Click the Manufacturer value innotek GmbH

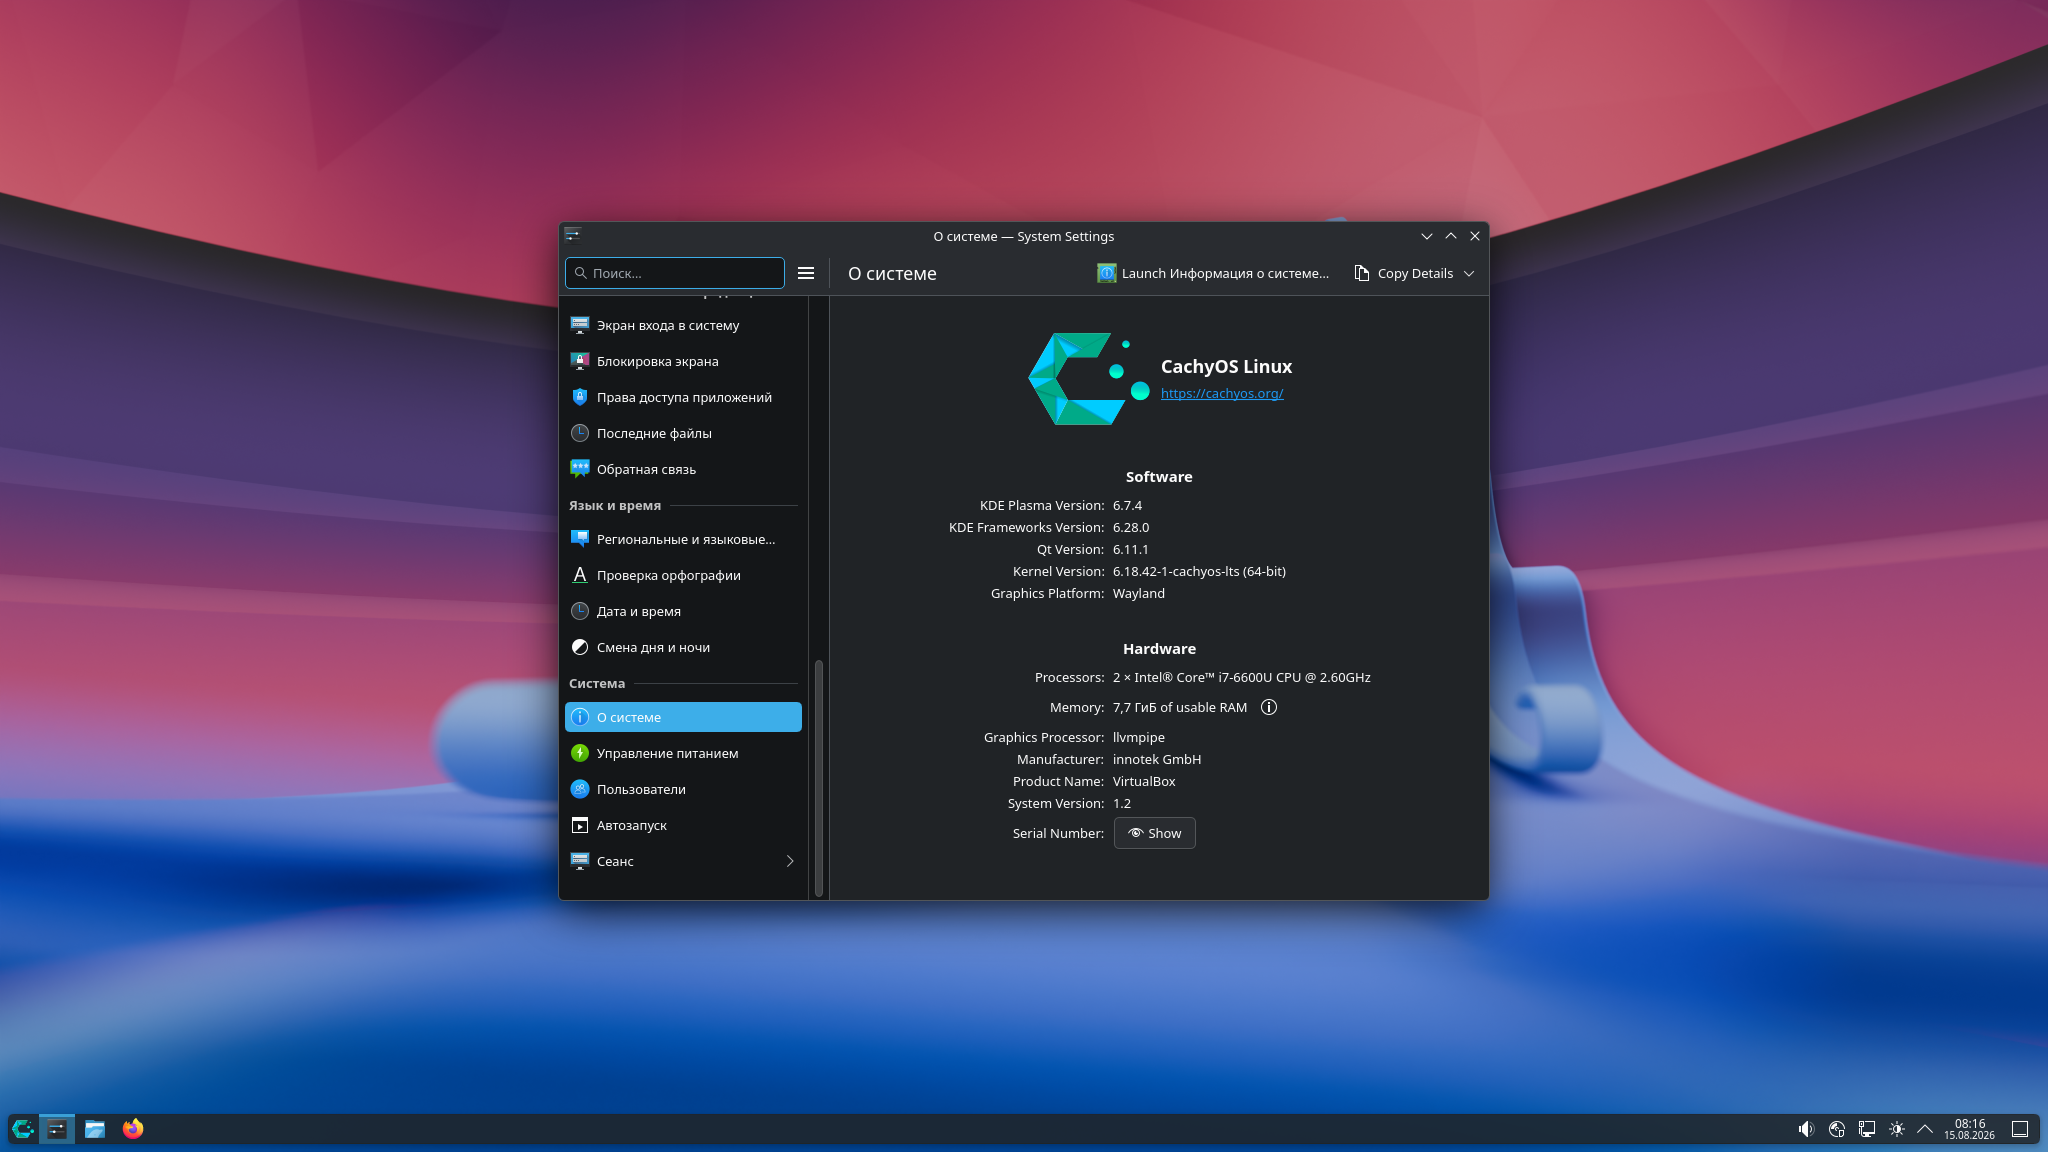[x=1157, y=760]
